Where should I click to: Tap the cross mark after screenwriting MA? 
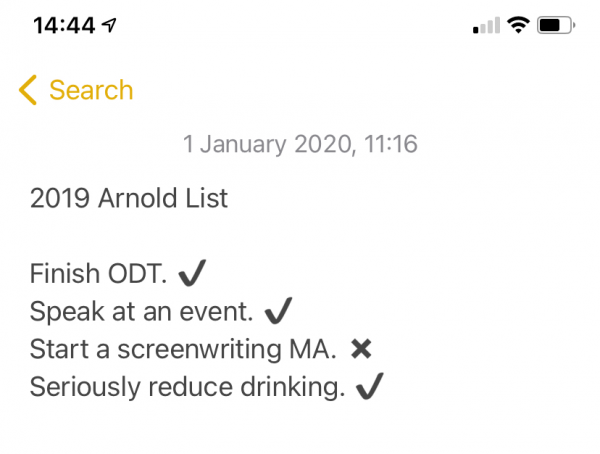pyautogui.click(x=361, y=349)
